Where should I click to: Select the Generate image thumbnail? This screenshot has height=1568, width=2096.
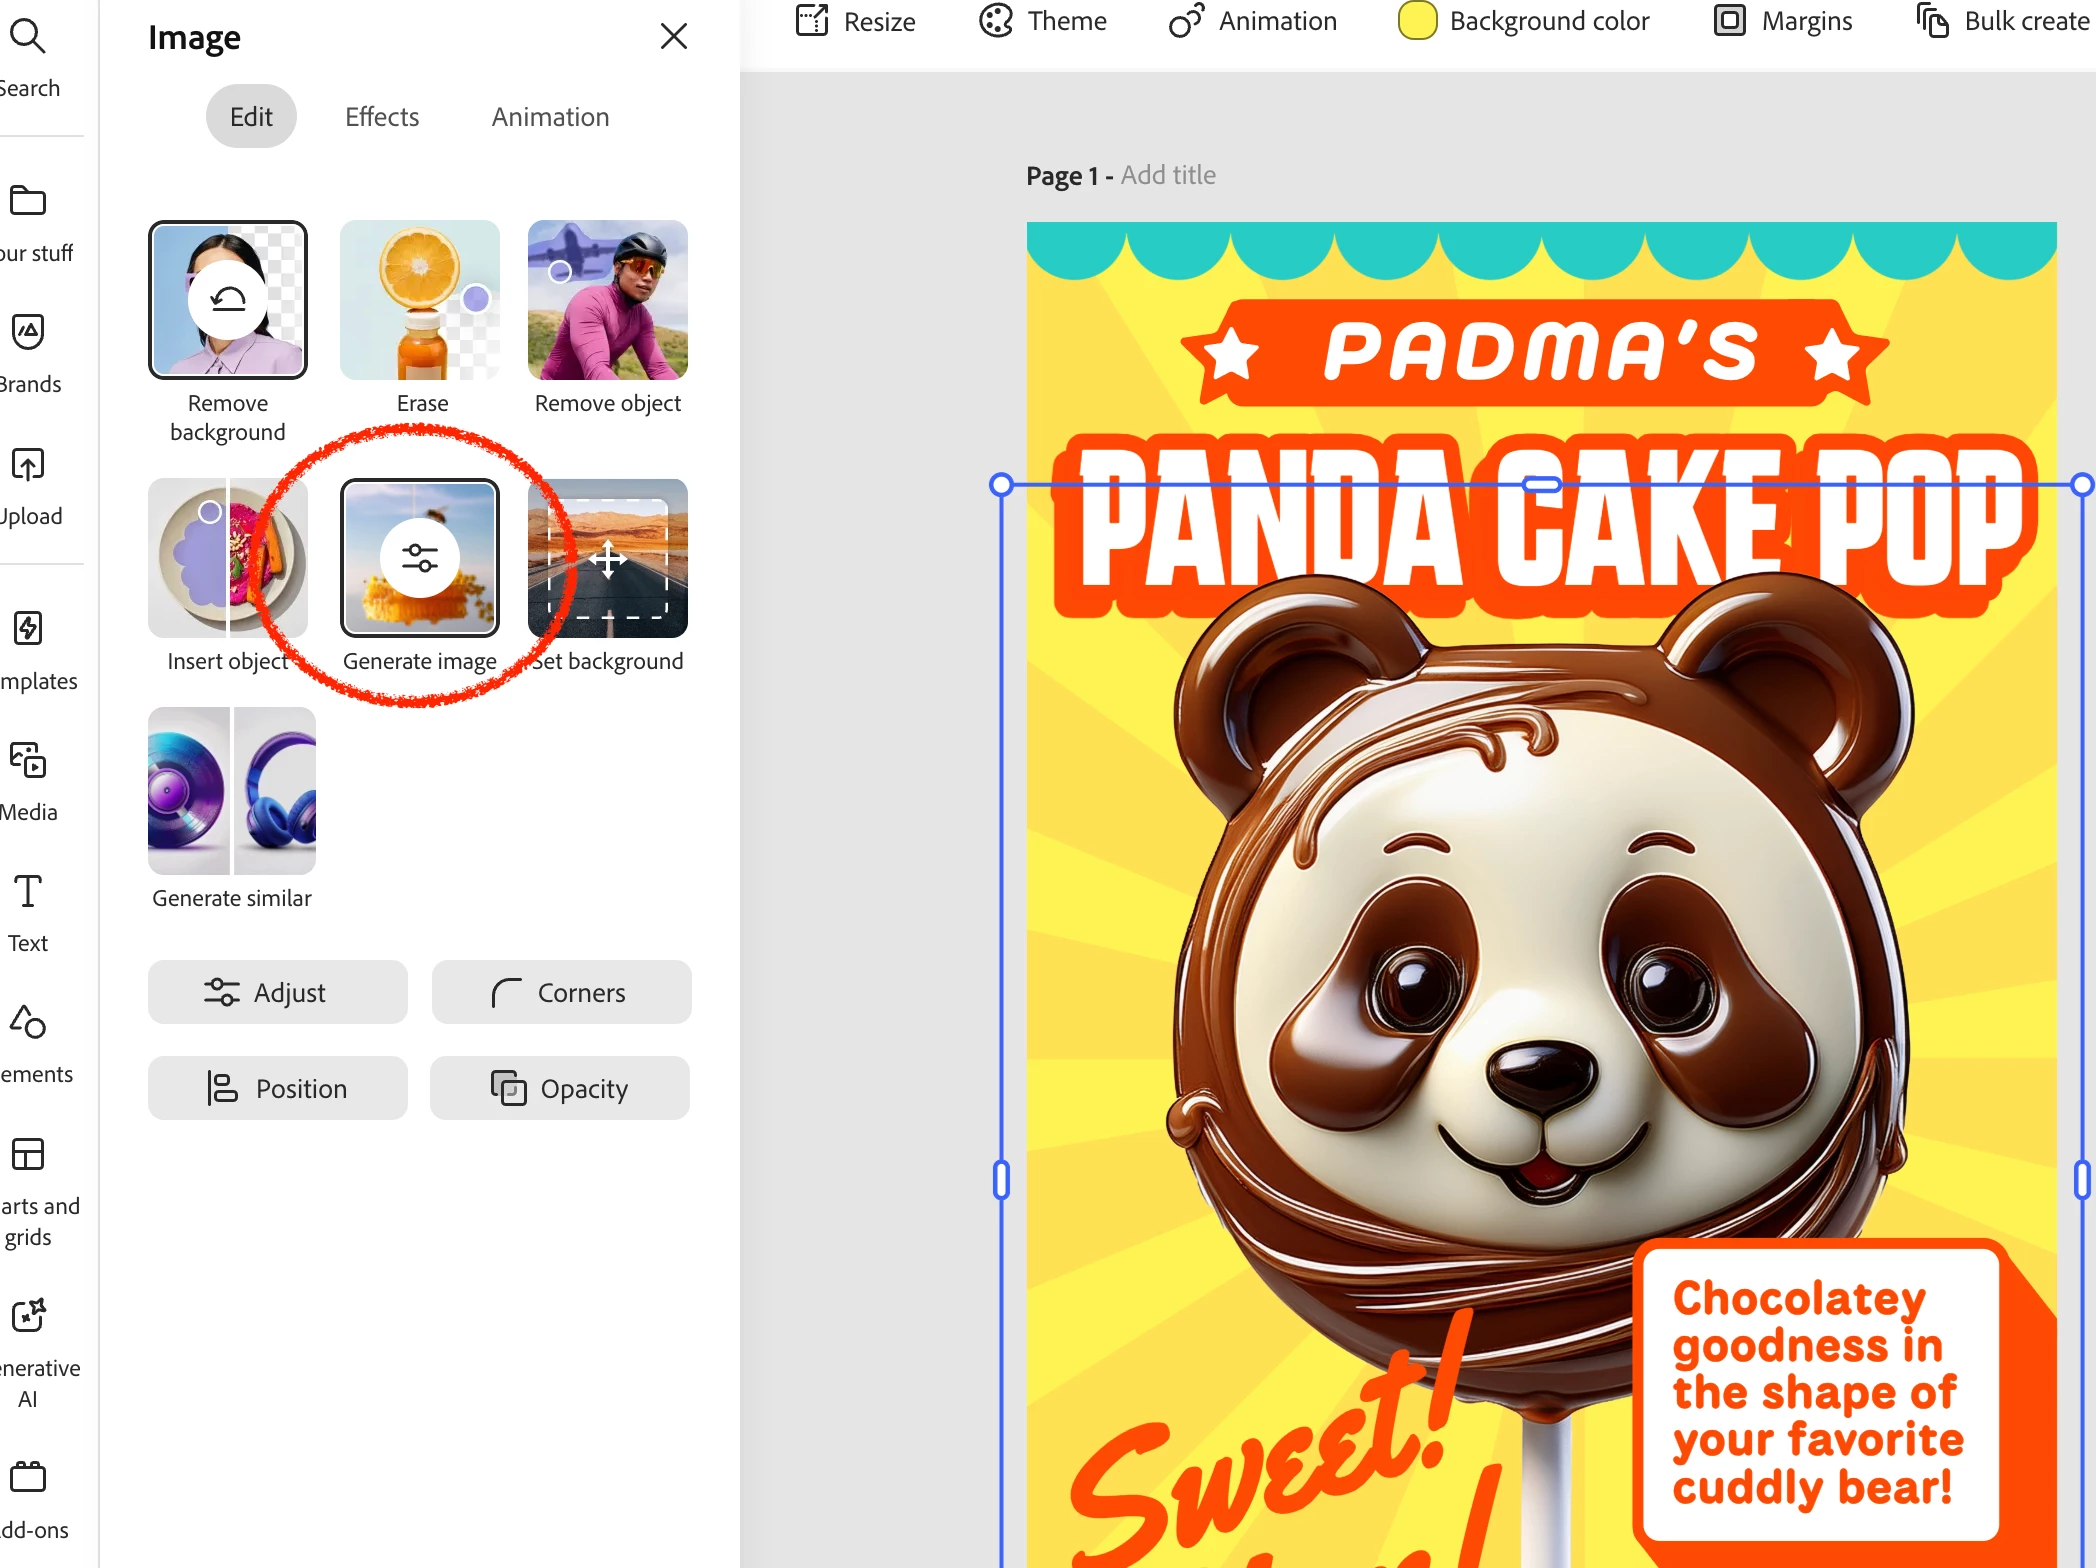click(420, 558)
